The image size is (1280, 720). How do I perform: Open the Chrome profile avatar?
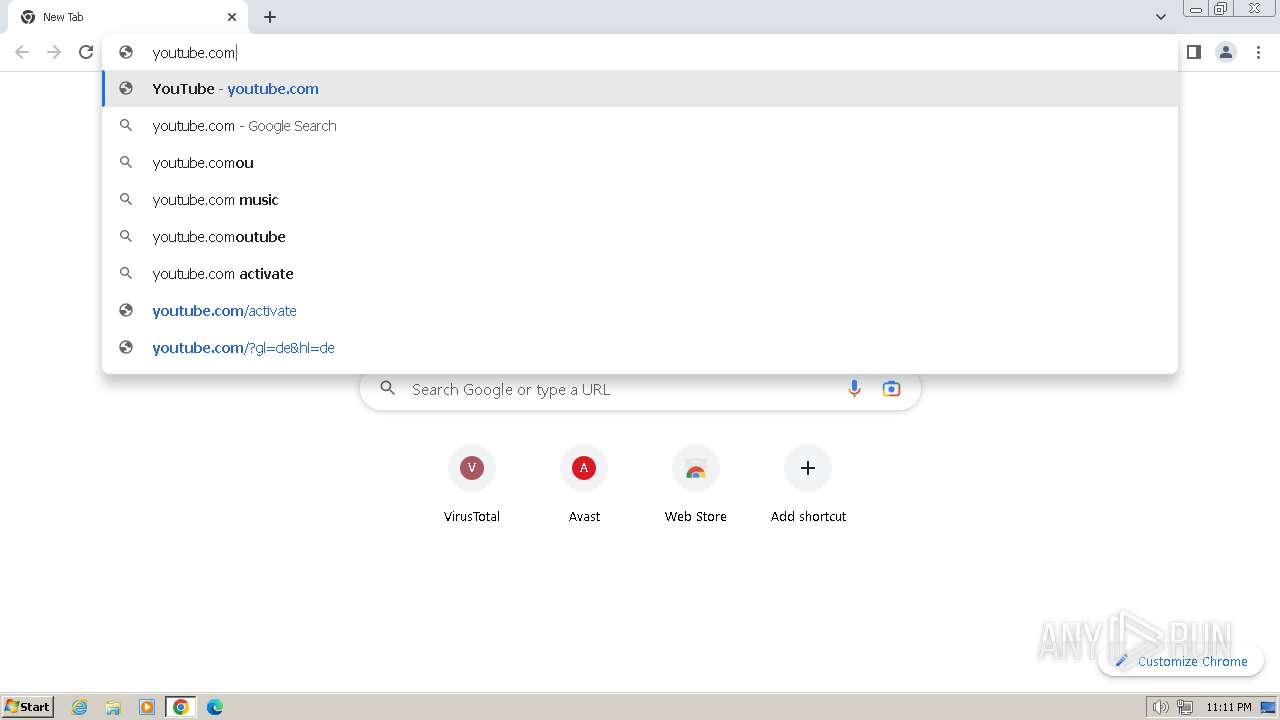1226,52
